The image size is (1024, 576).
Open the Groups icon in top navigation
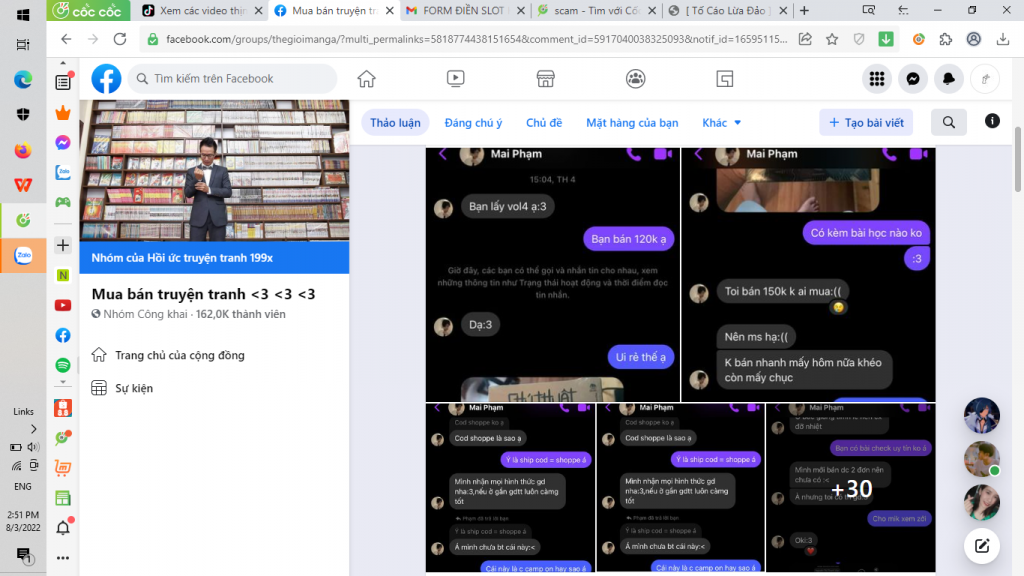pyautogui.click(x=635, y=79)
